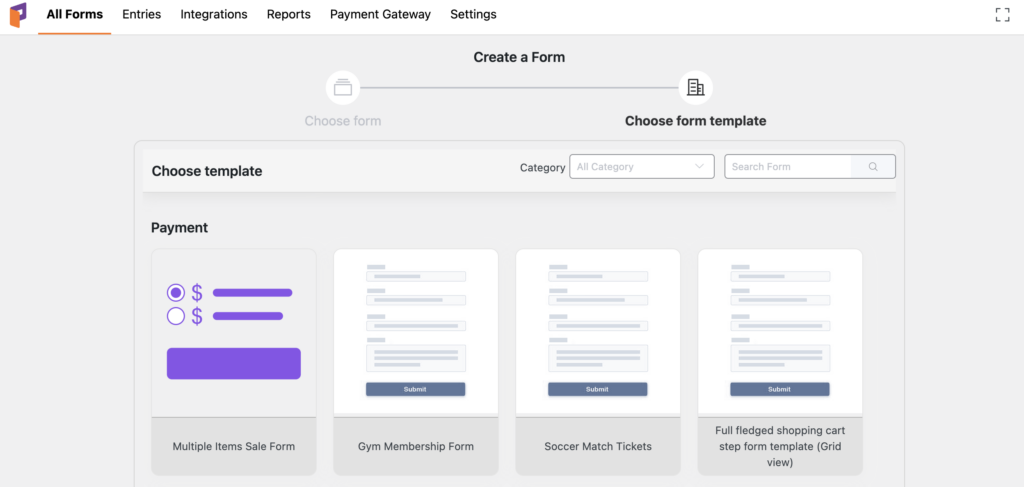
Task: Select the All Forms tab
Action: 74,15
